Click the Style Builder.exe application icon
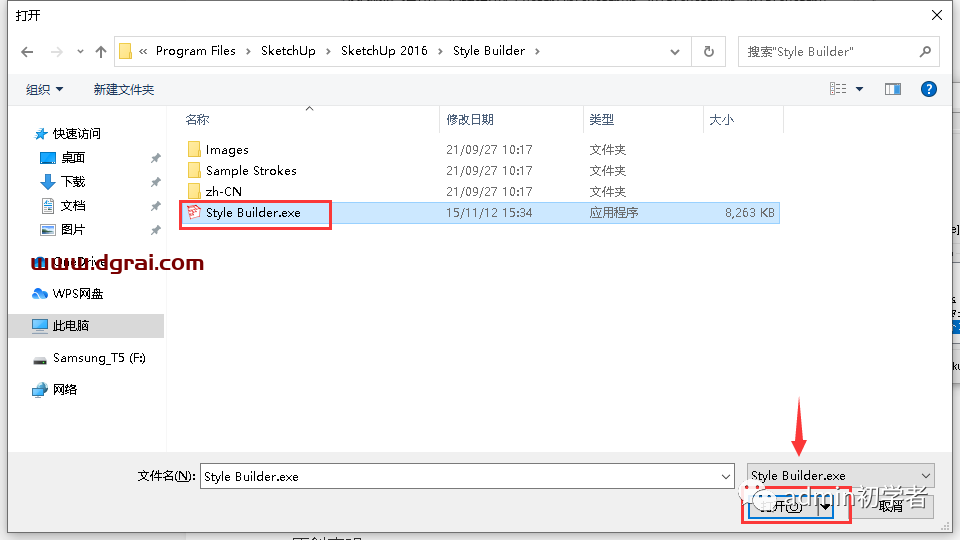The height and width of the screenshot is (540, 960). tap(194, 212)
